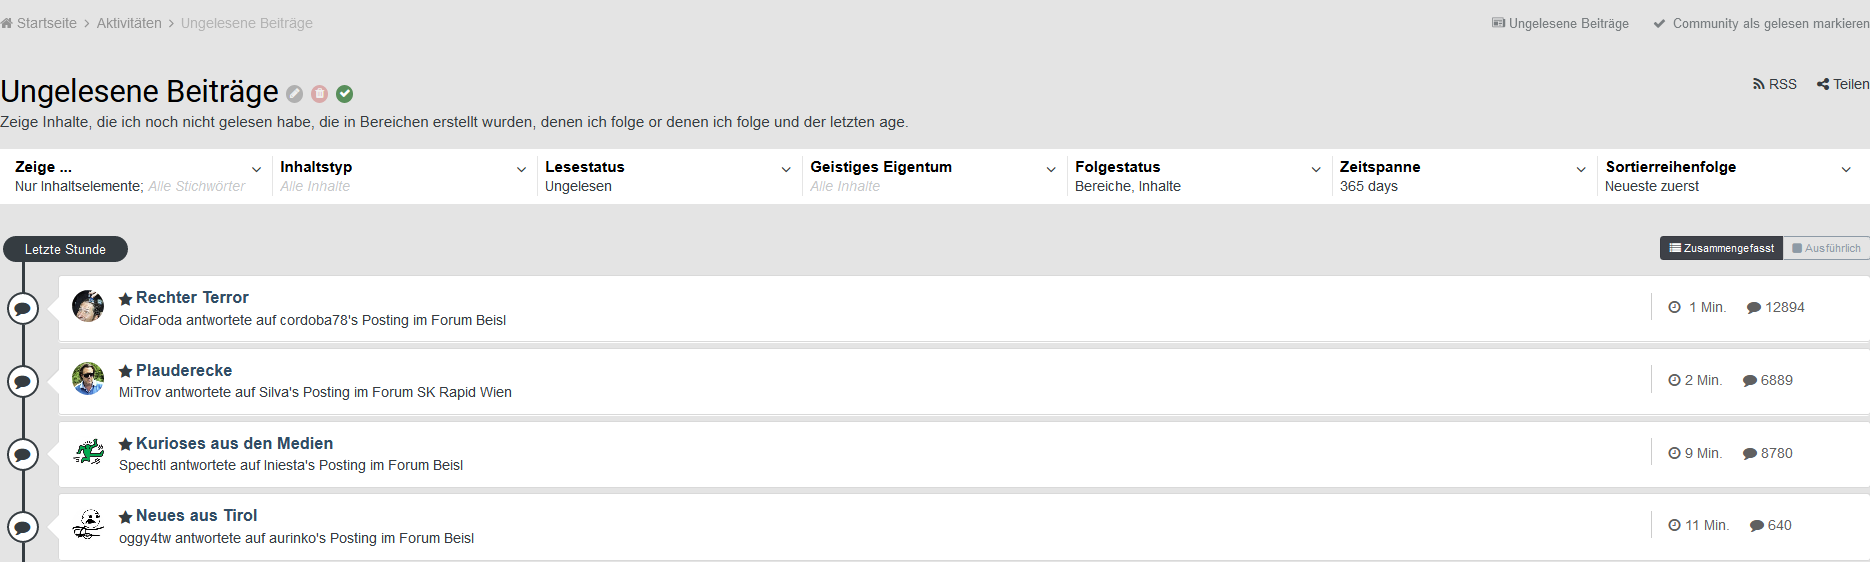Switch to Ausführlich expanded view

click(1827, 248)
